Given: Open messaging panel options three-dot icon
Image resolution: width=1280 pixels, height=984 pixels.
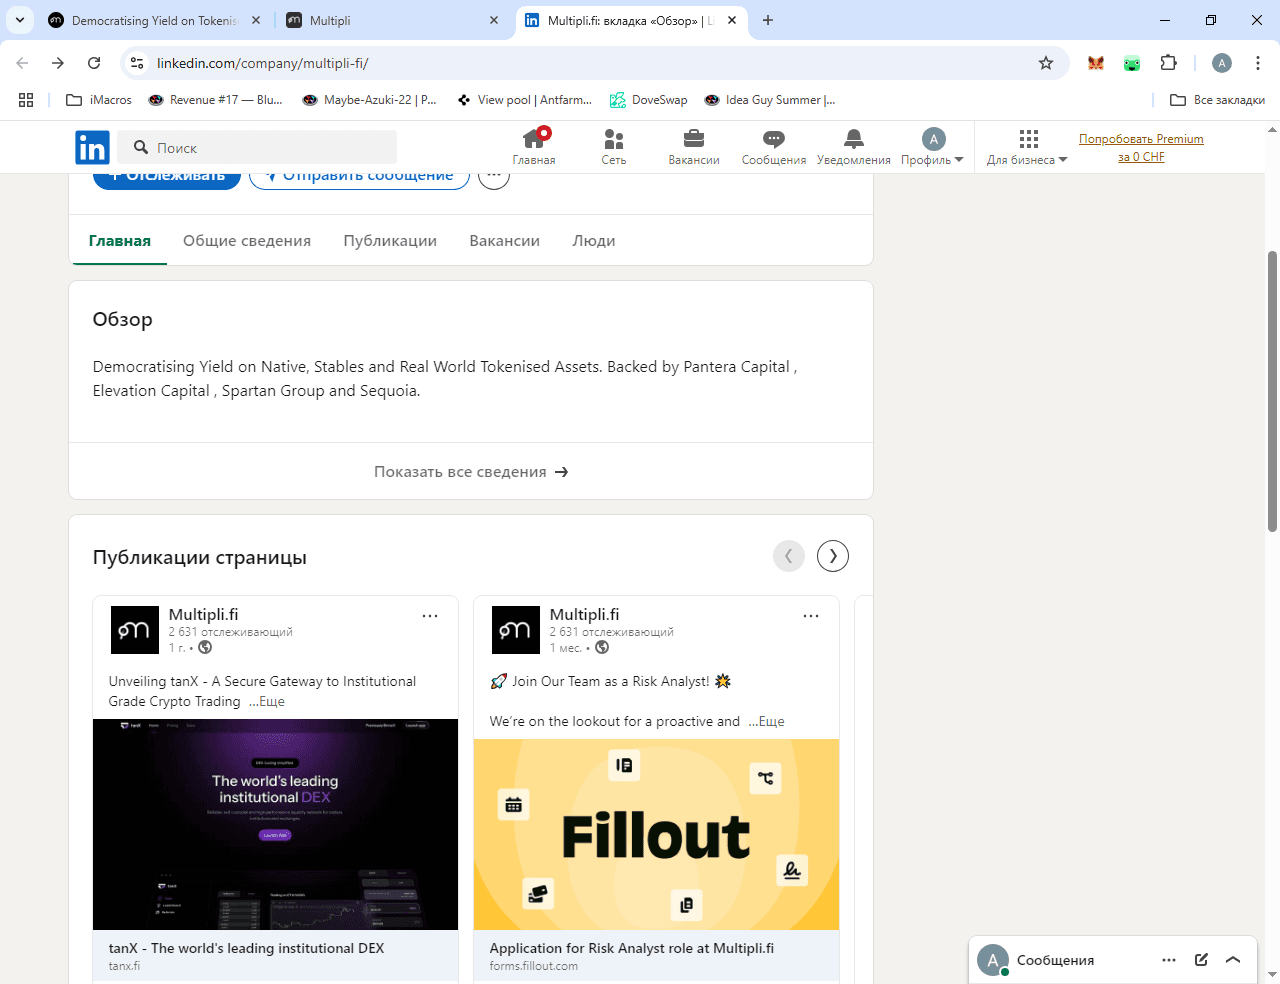Looking at the screenshot, I should pos(1169,960).
